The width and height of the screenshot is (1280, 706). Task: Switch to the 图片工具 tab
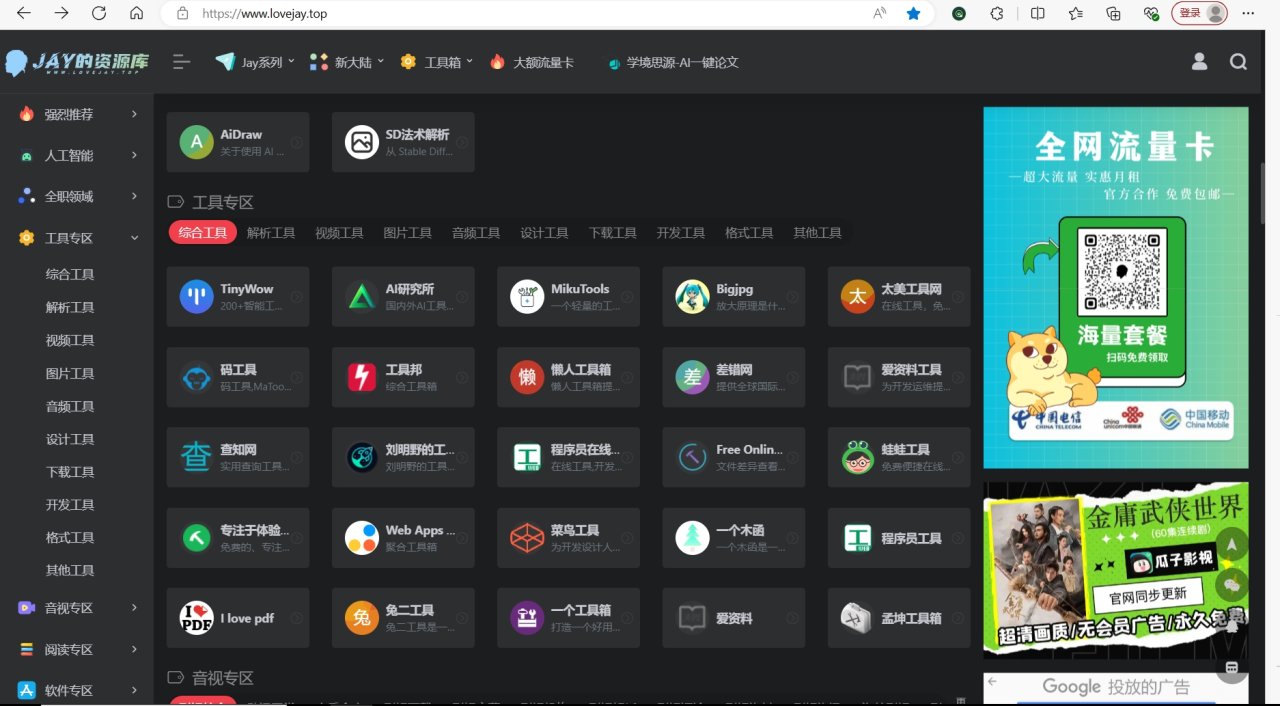(x=408, y=233)
